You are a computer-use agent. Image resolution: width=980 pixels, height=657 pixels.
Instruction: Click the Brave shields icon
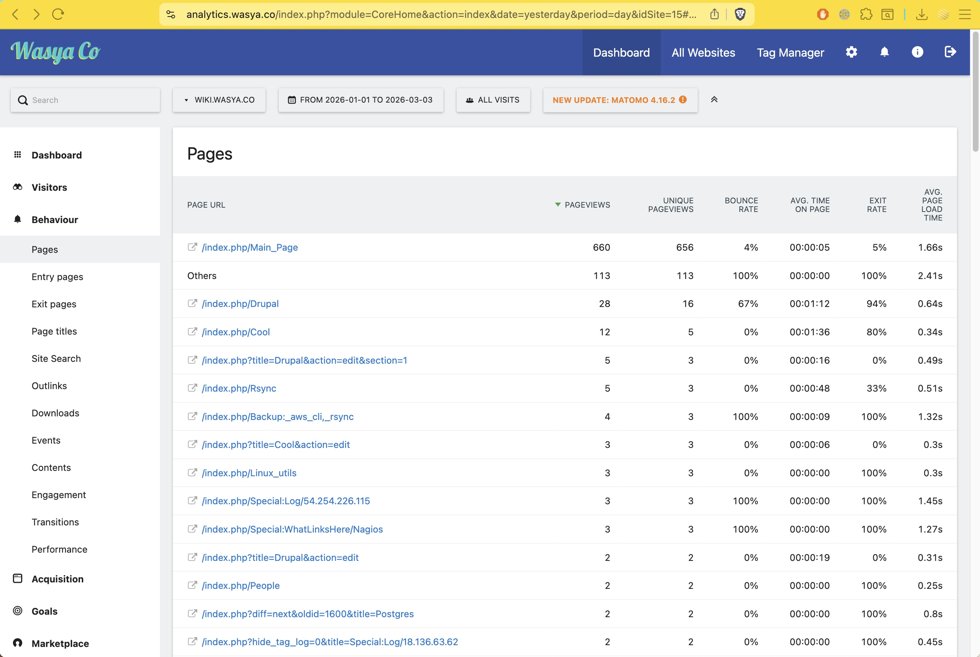coord(740,14)
